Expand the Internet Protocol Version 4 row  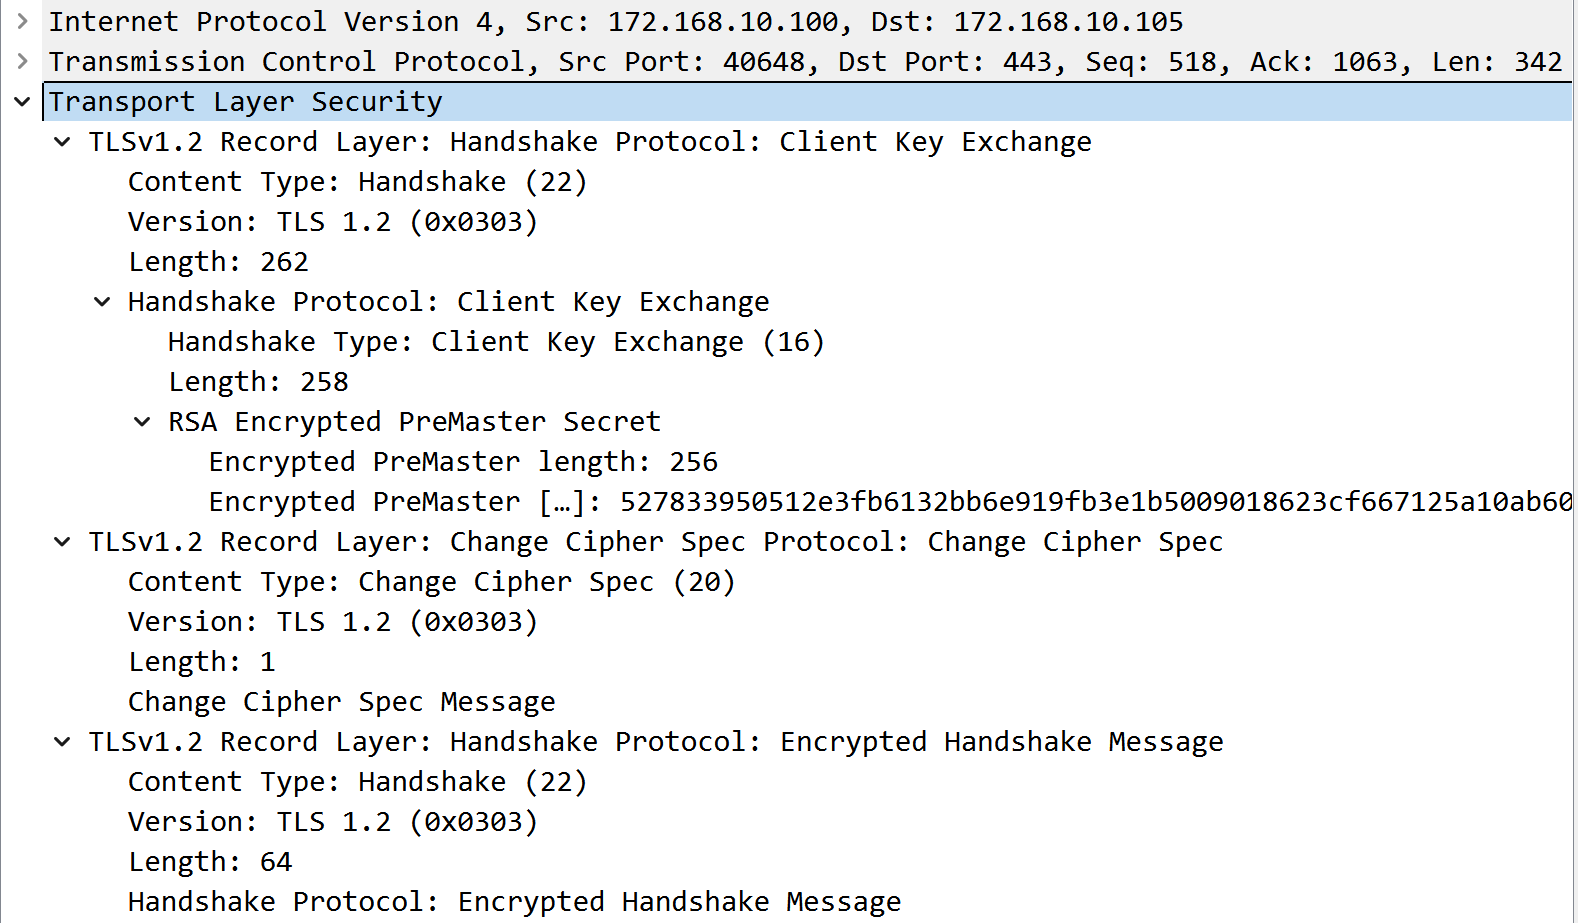[22, 21]
